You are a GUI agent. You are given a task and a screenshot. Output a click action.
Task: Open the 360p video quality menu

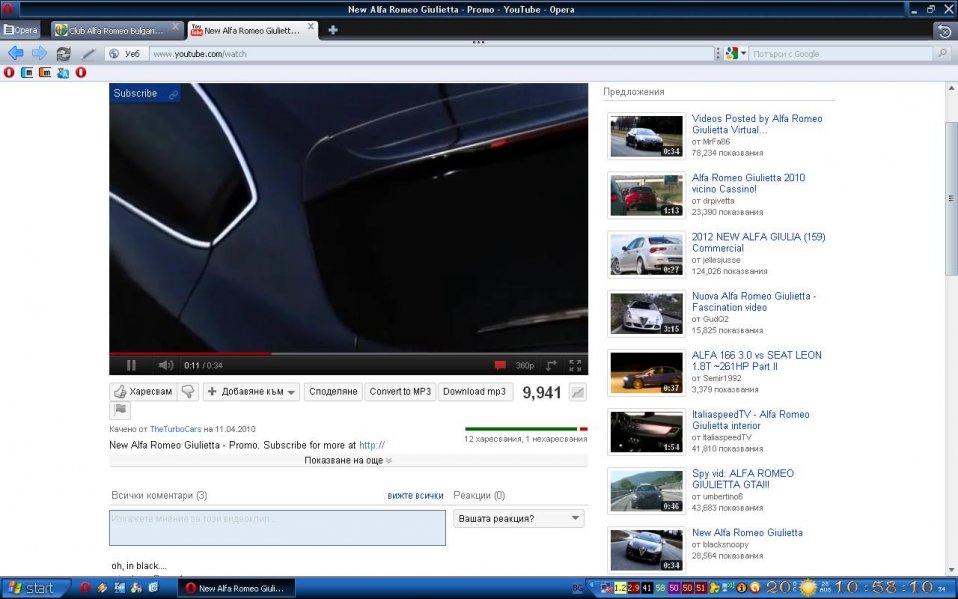pyautogui.click(x=525, y=366)
